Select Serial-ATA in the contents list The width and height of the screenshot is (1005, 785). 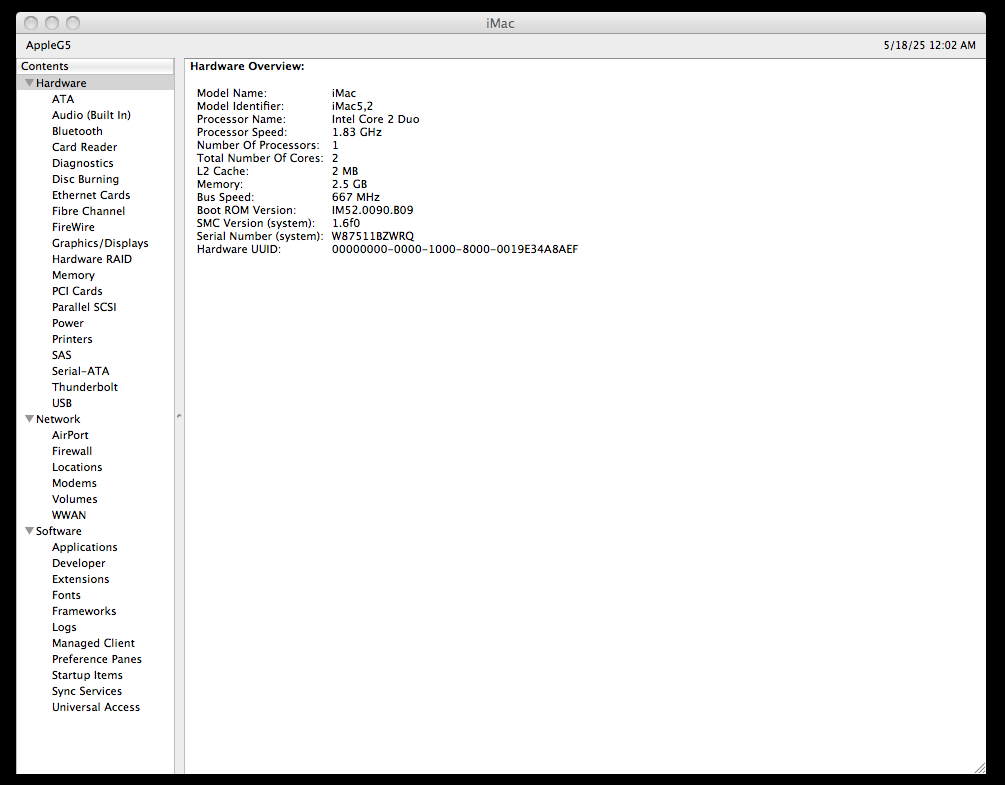[x=80, y=371]
